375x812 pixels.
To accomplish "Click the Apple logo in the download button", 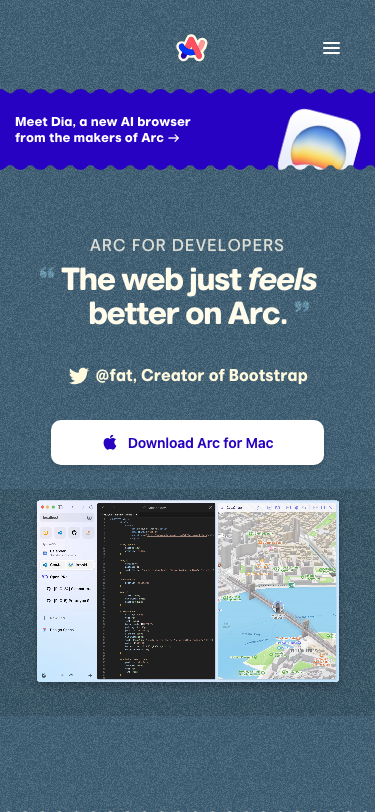I will 110,443.
